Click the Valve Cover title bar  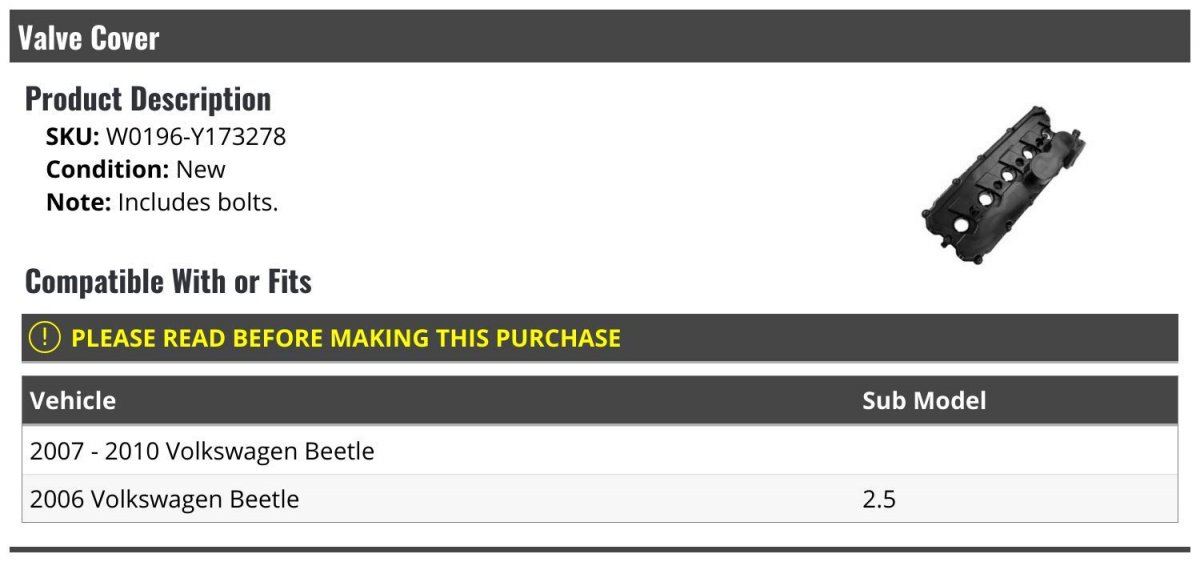600,37
